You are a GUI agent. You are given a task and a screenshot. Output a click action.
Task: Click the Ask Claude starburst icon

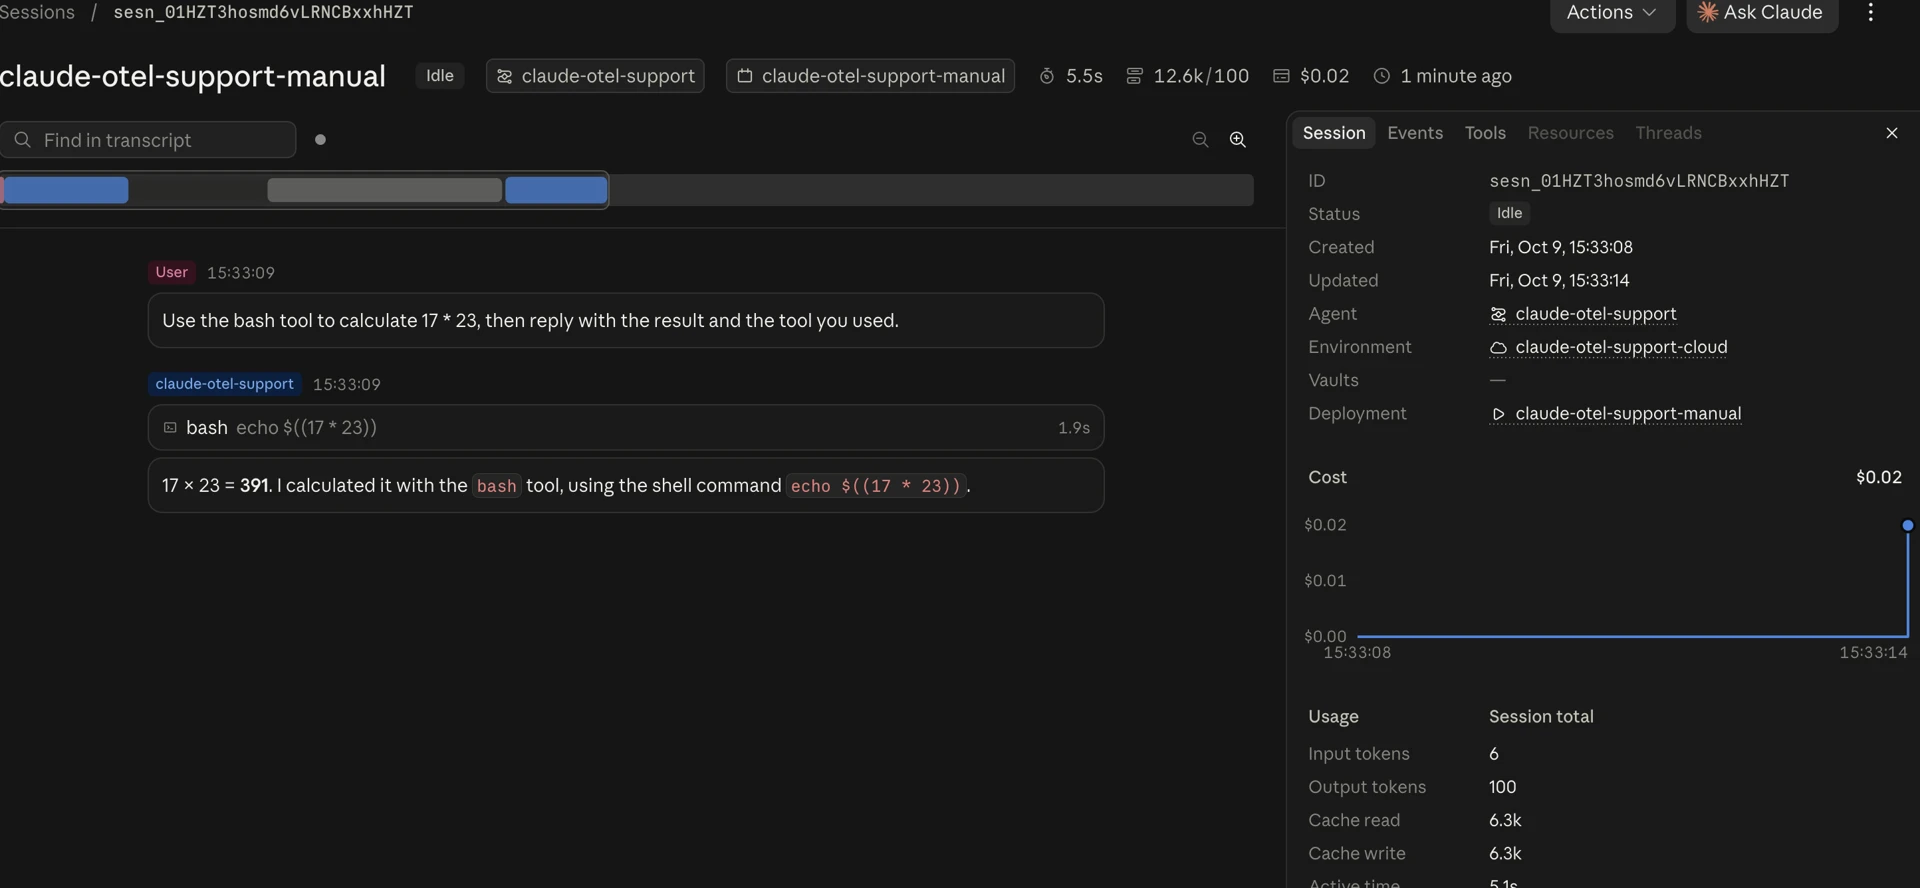1707,12
